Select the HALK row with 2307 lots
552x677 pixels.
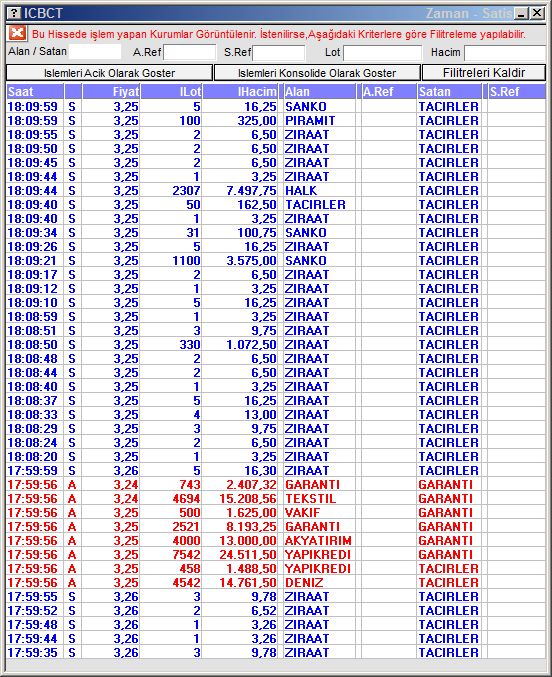276,190
